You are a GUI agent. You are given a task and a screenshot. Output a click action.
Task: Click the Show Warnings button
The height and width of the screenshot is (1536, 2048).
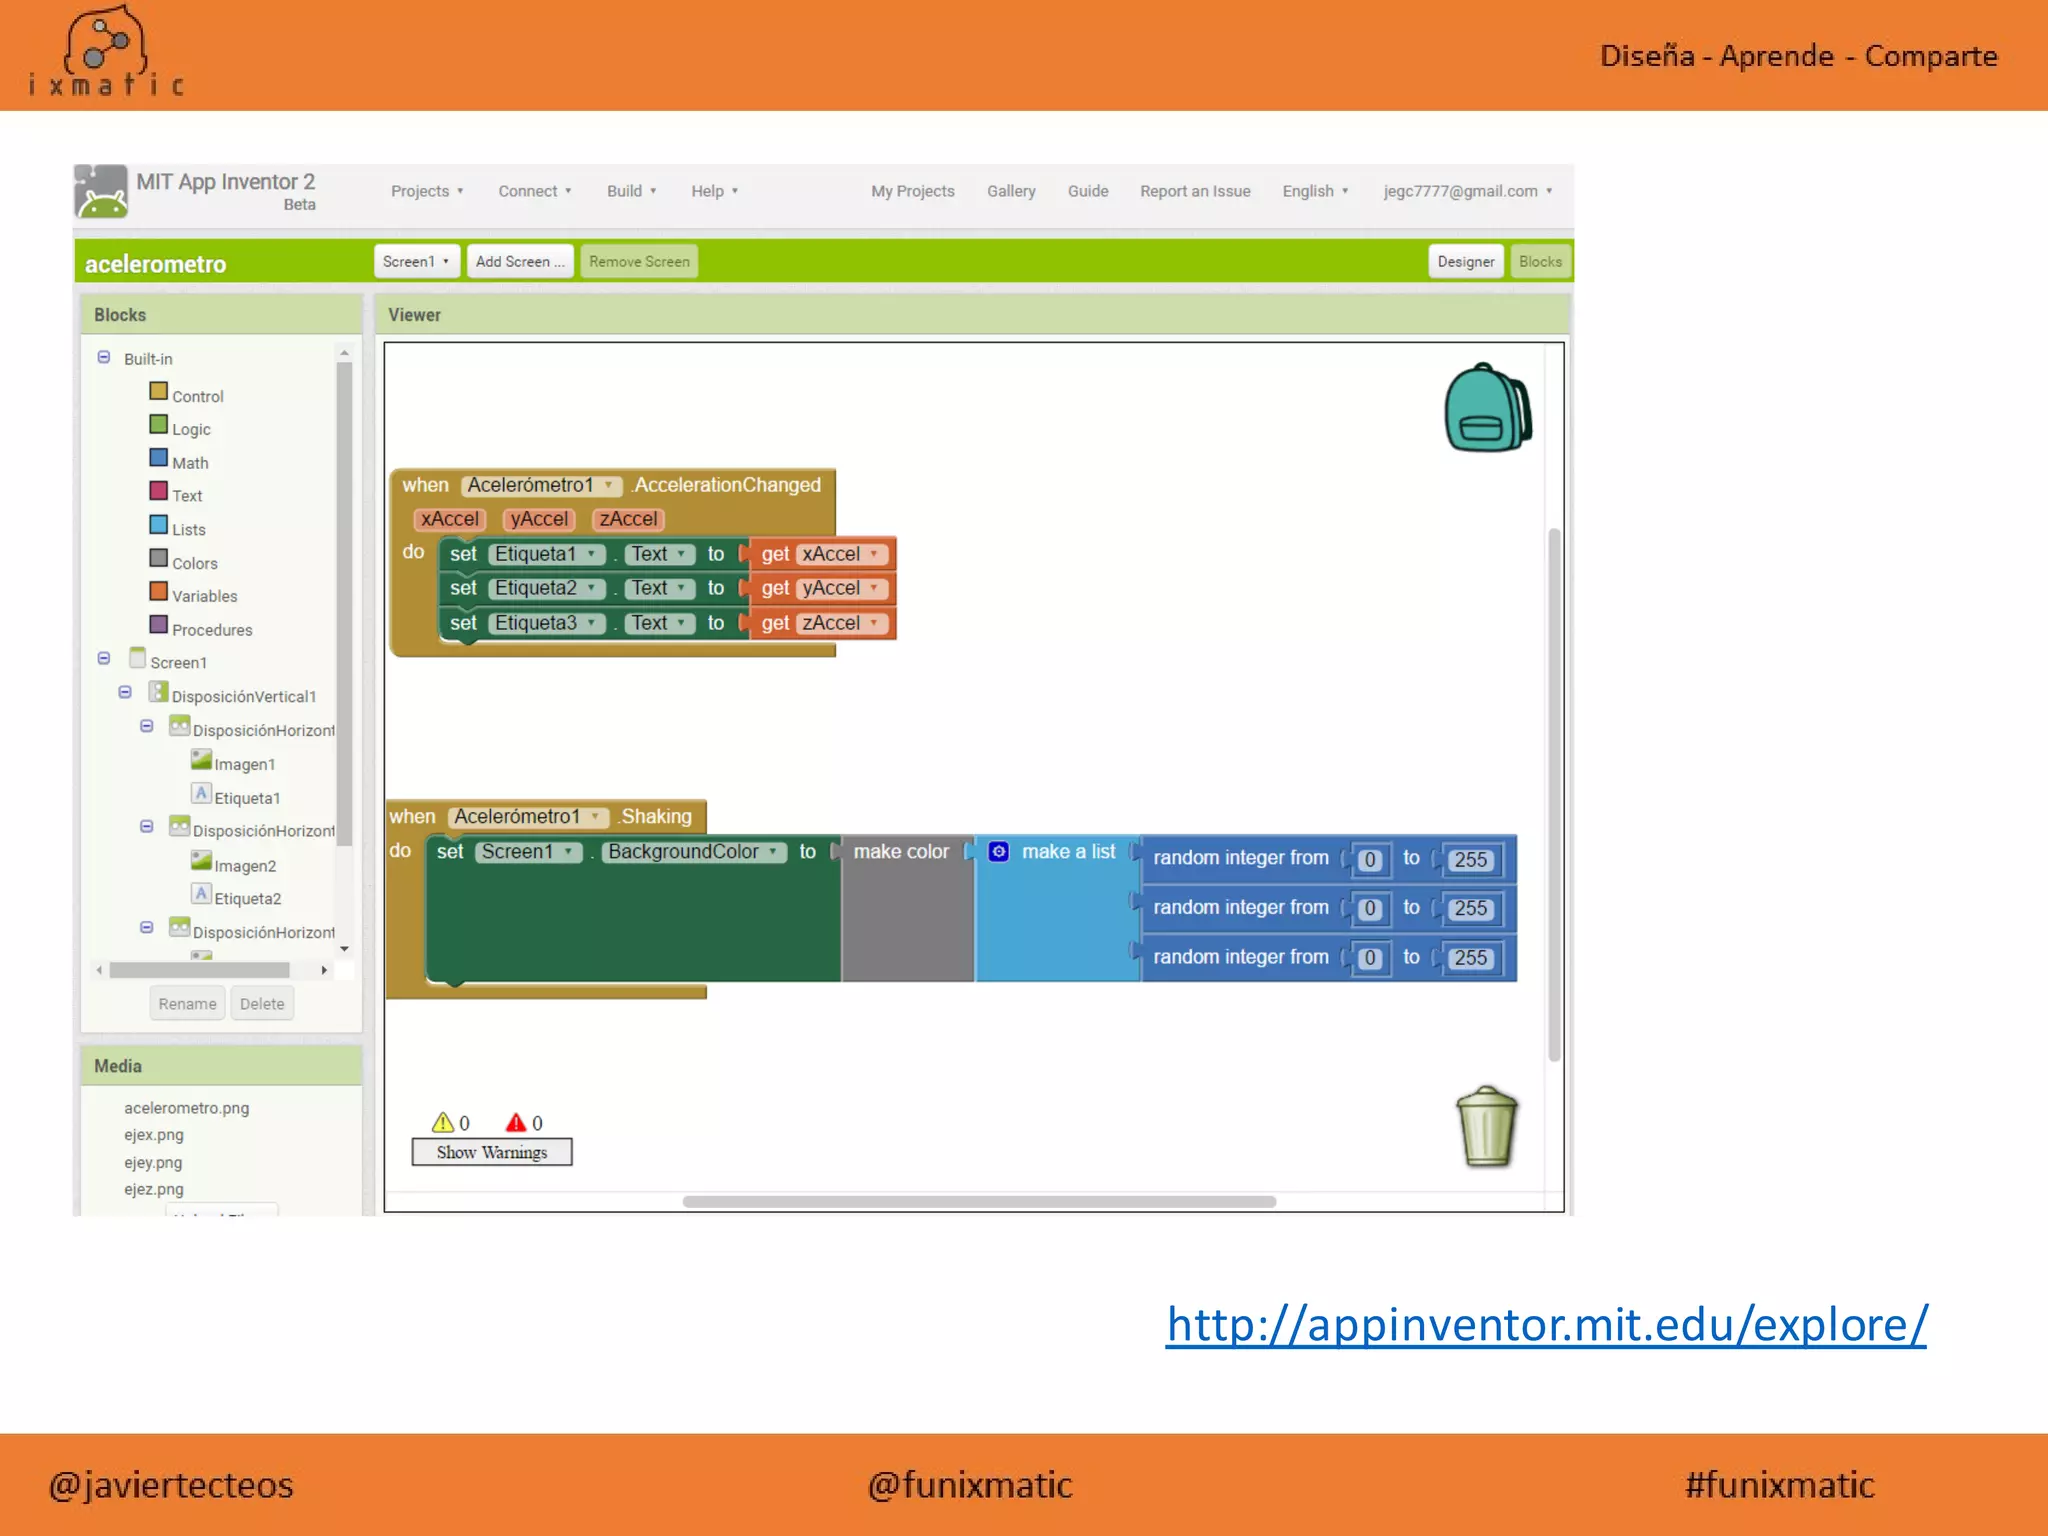tap(492, 1152)
